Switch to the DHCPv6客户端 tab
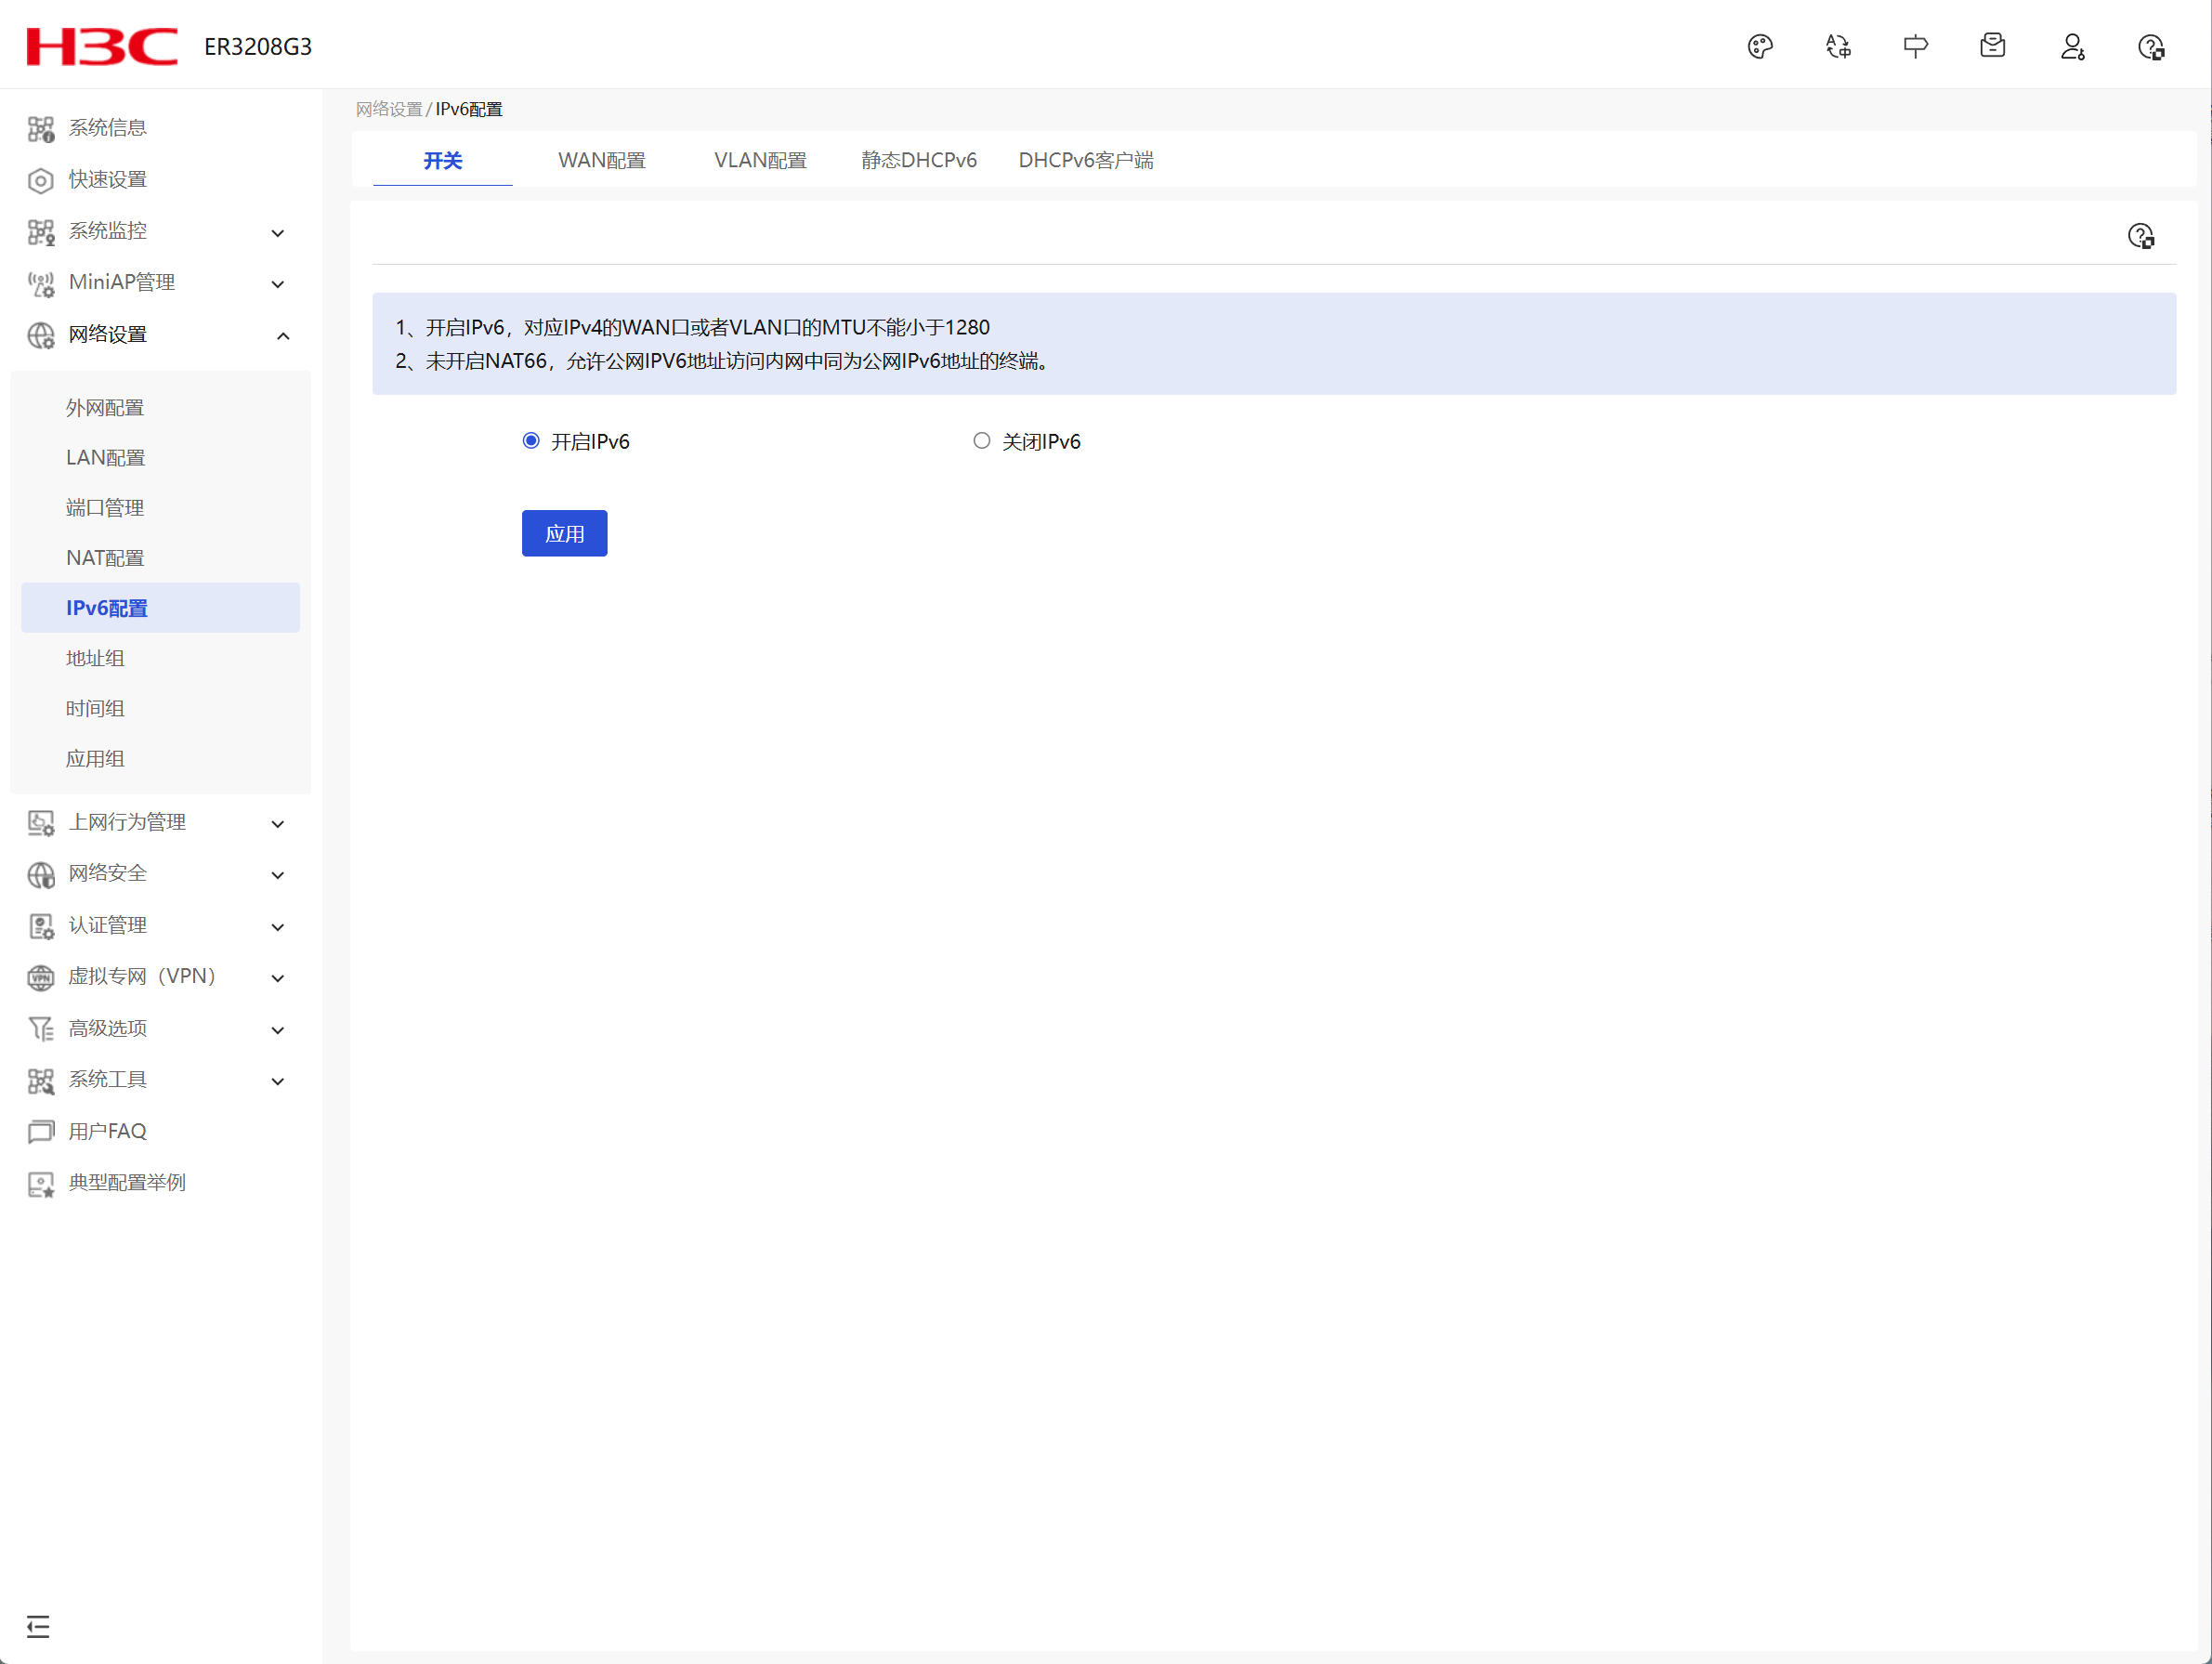The image size is (2212, 1664). tap(1085, 160)
